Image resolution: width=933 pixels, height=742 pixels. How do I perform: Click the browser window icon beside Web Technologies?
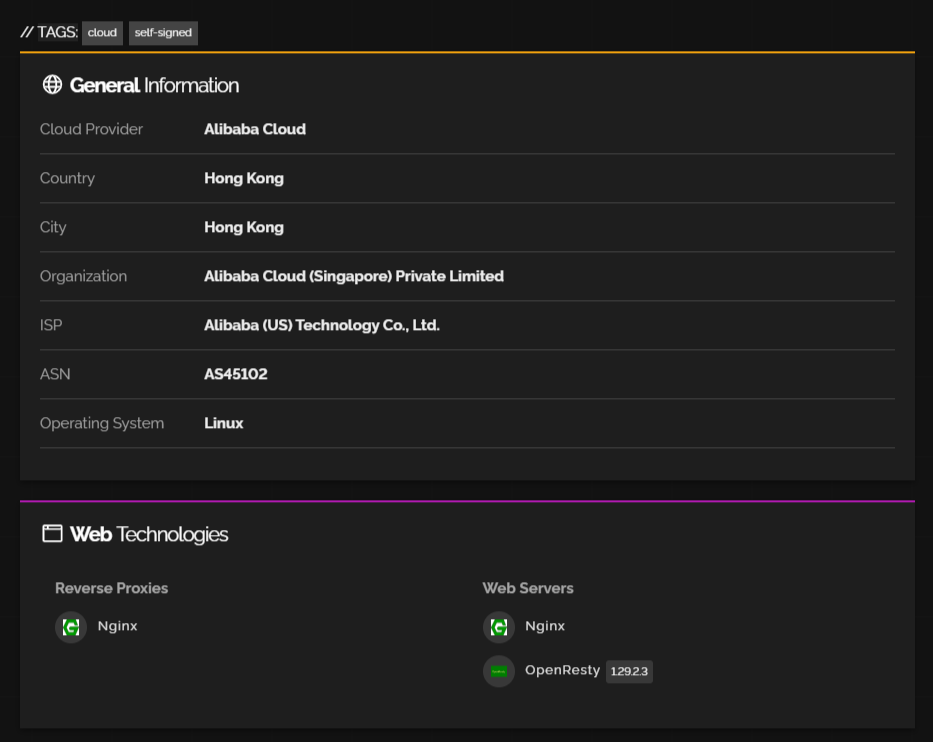coord(52,533)
